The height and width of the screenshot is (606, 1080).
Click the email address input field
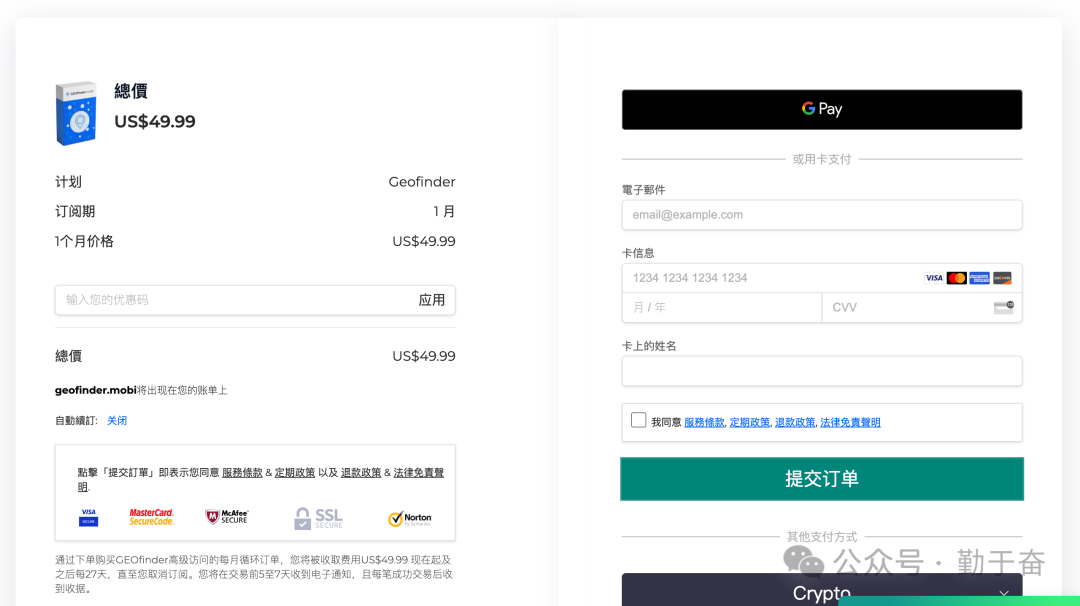[821, 214]
